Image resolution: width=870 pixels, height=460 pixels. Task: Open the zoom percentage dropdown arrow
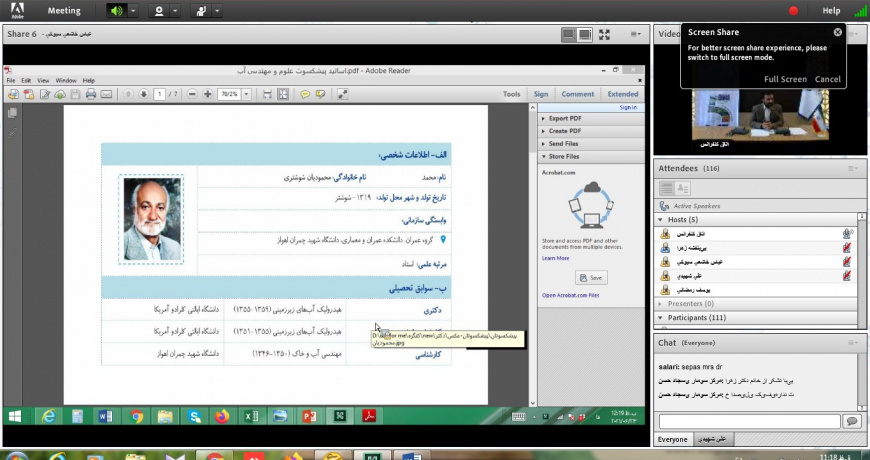coord(246,94)
